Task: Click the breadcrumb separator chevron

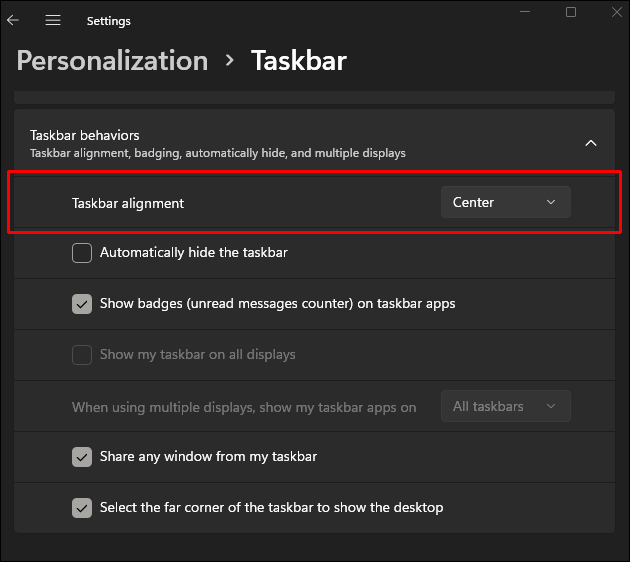Action: 230,60
